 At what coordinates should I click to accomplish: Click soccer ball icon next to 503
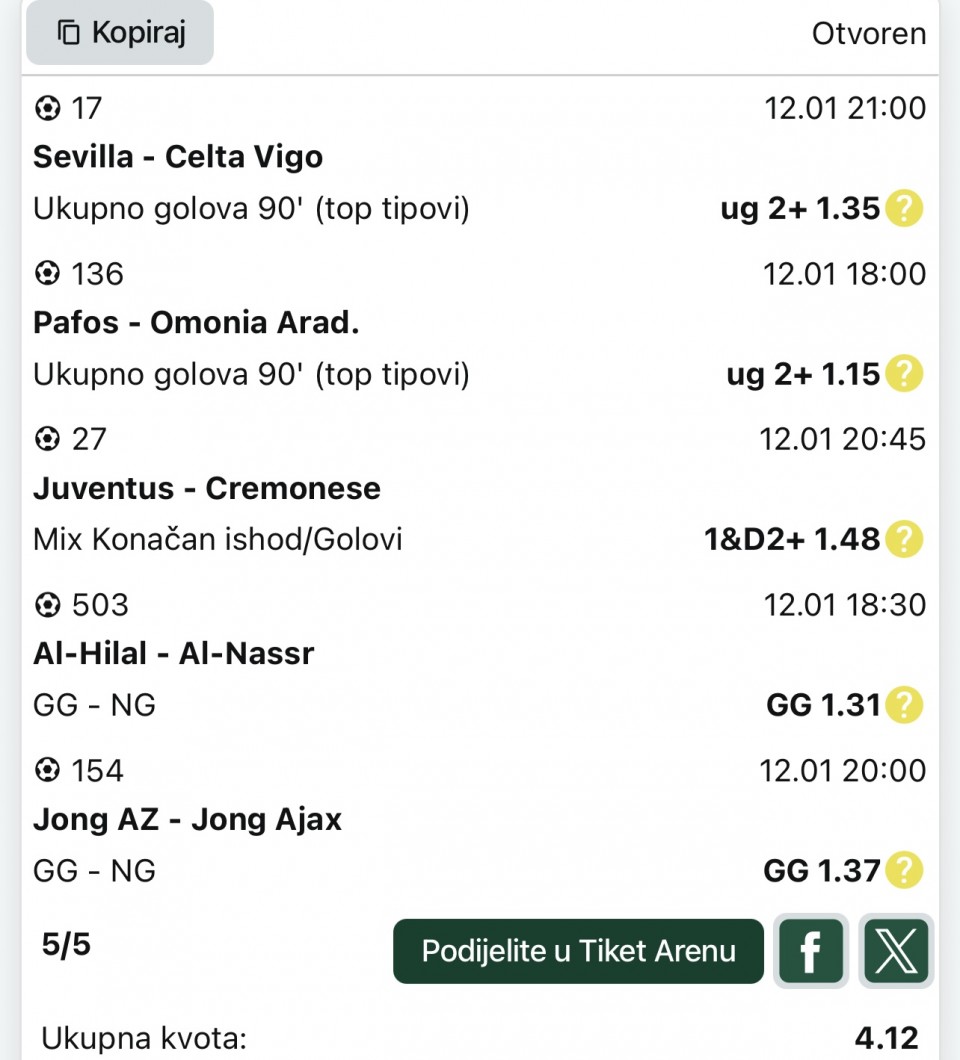(47, 605)
